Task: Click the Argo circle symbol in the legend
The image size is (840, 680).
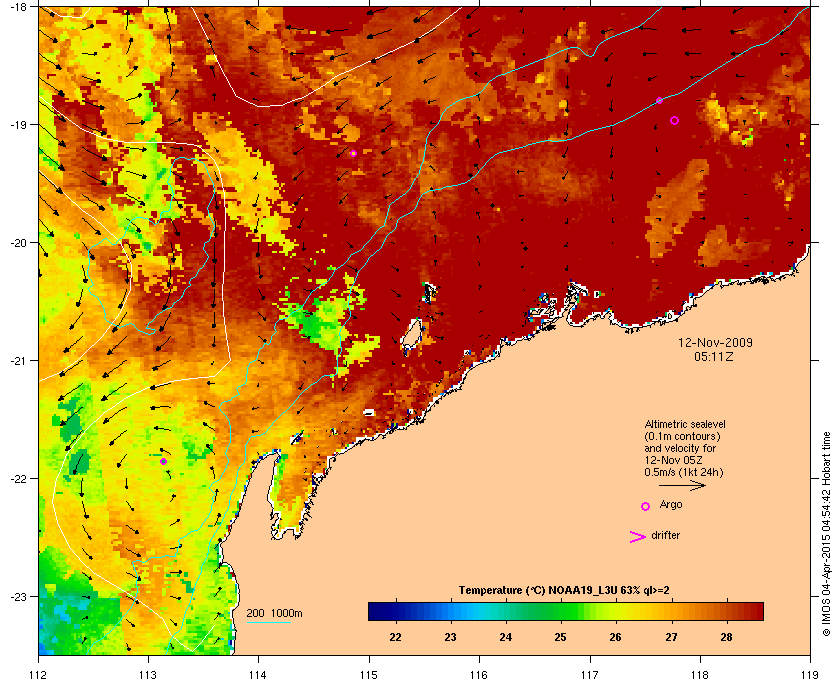Action: tap(646, 506)
